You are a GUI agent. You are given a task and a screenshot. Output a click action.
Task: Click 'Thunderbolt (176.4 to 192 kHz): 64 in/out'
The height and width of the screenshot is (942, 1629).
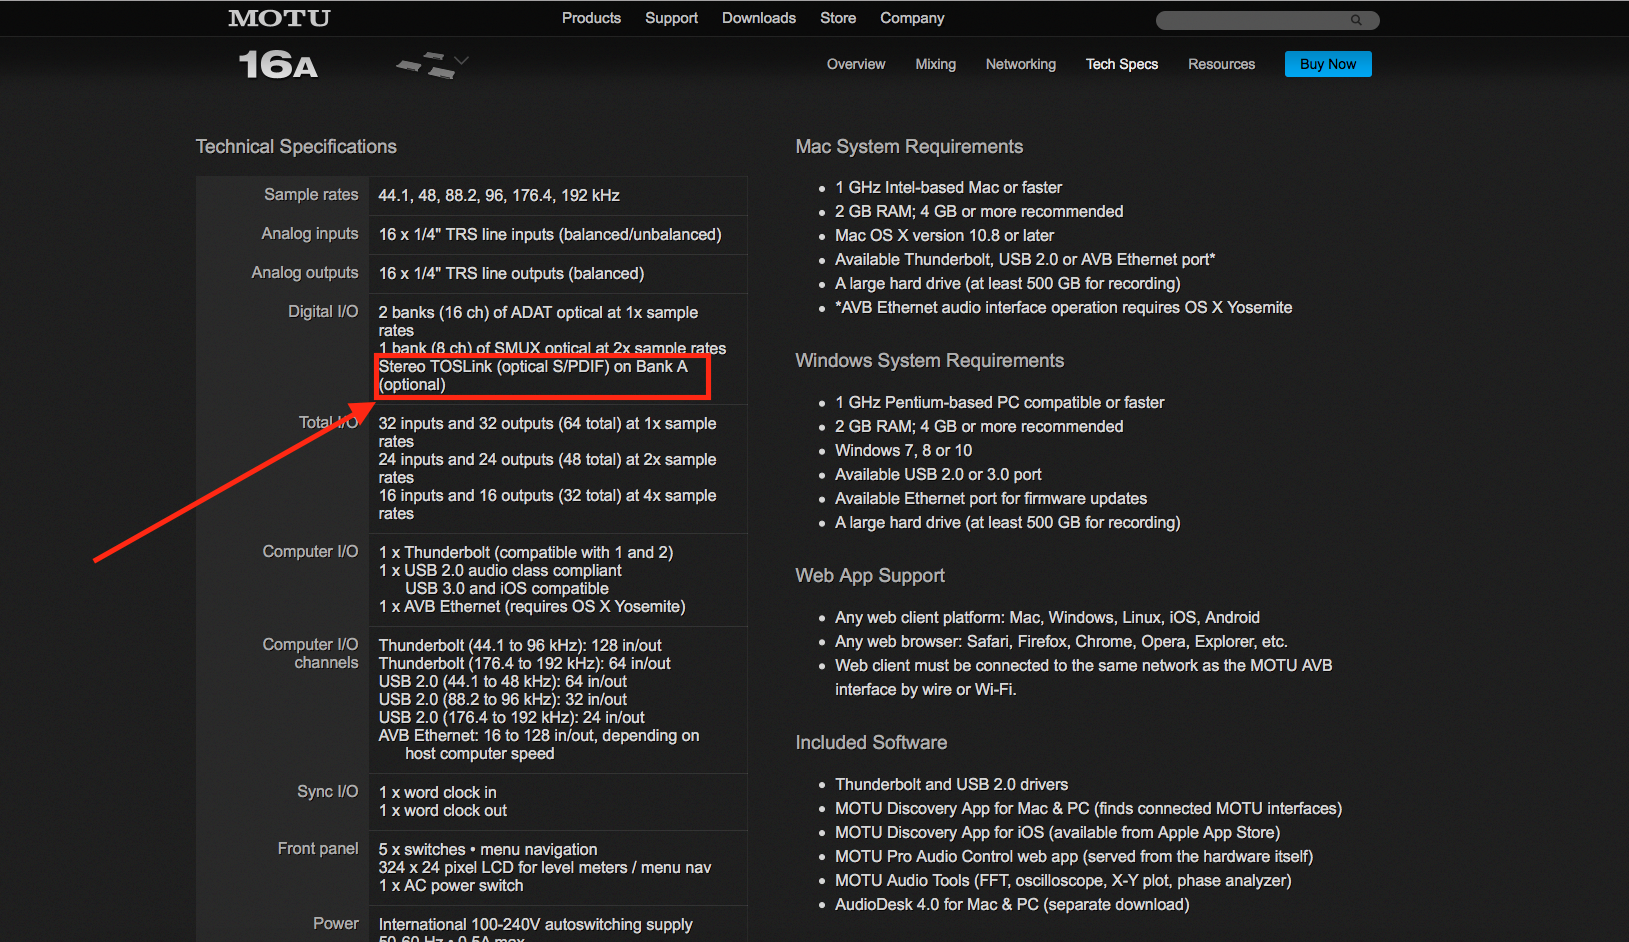pyautogui.click(x=525, y=664)
